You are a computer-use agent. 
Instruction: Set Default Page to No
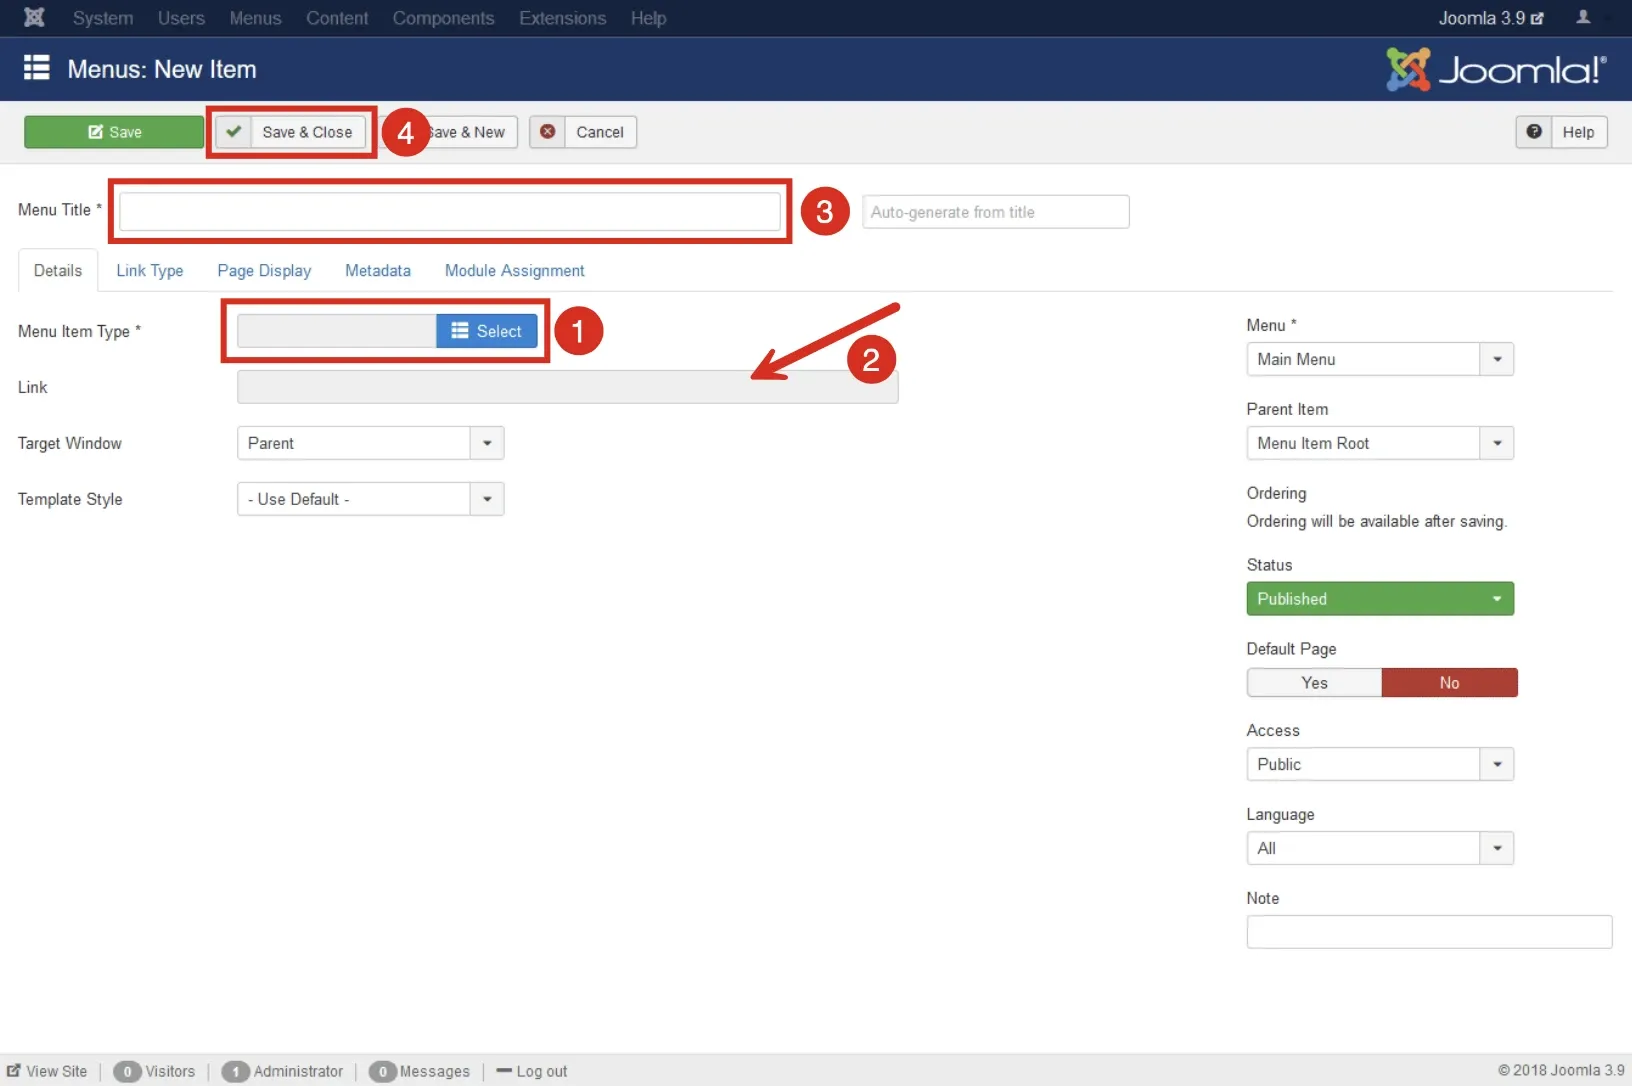[1450, 683]
